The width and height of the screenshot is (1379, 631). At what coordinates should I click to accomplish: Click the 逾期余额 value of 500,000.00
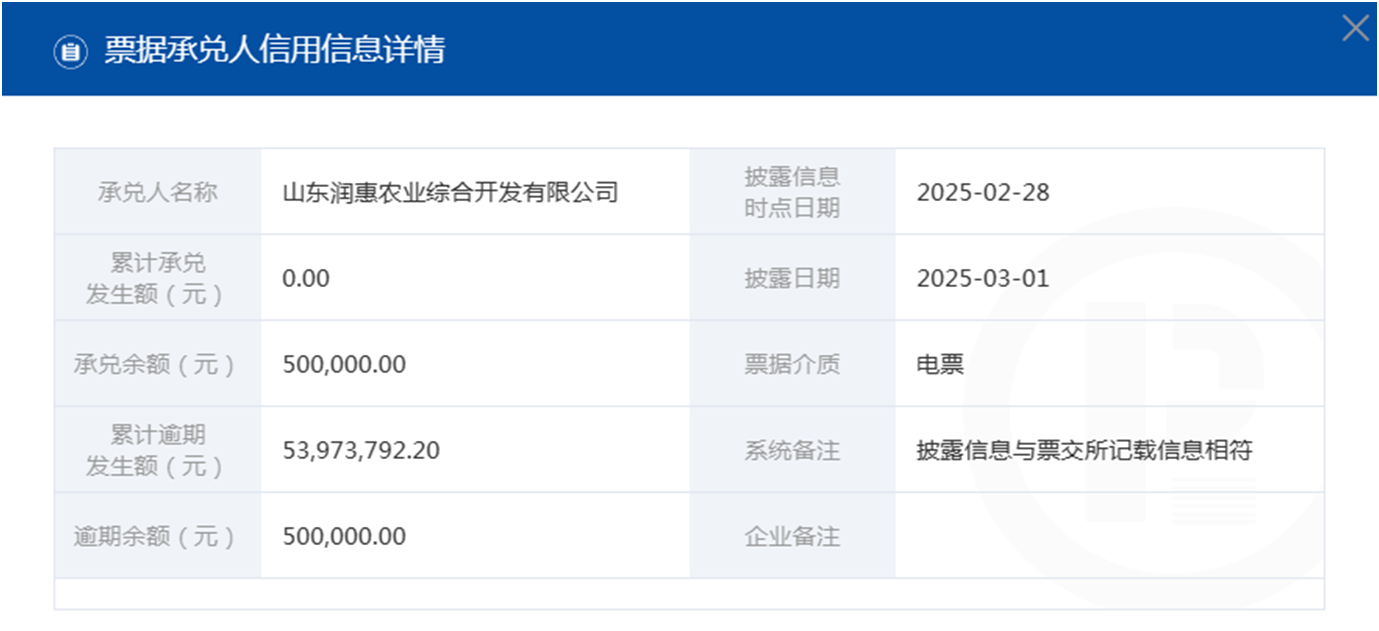point(345,536)
